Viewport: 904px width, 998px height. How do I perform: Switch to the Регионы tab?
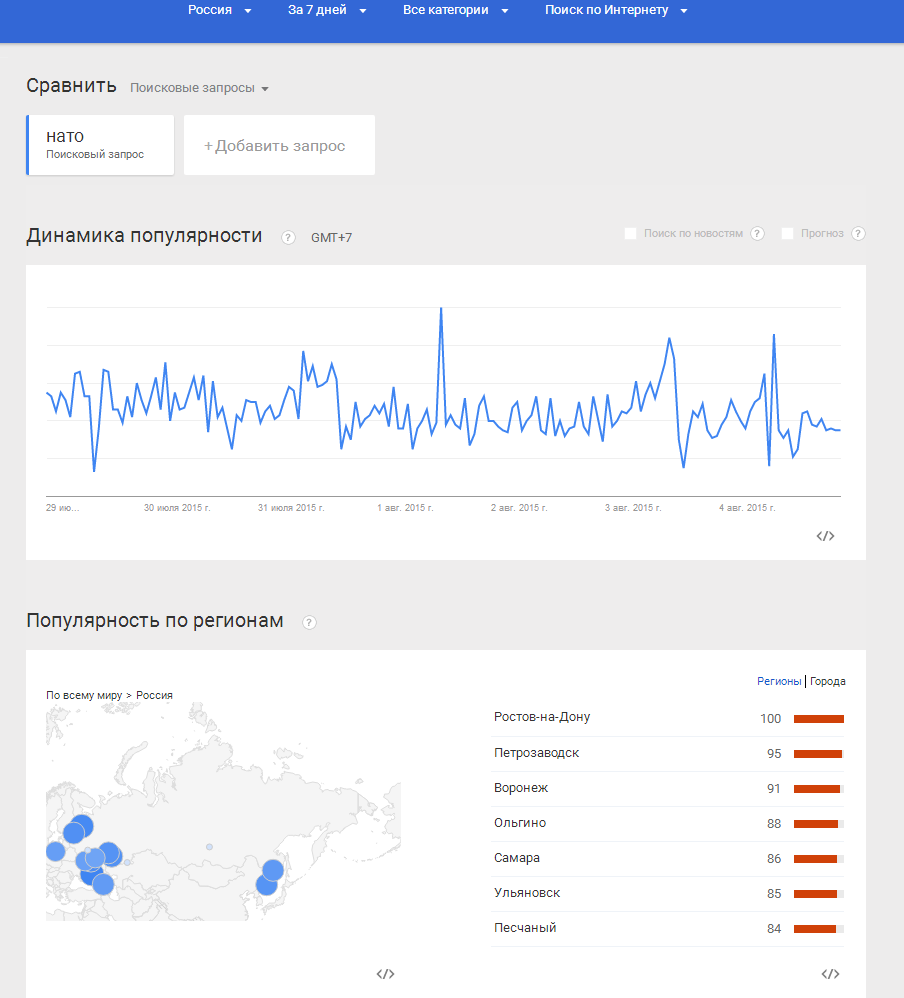pyautogui.click(x=779, y=681)
